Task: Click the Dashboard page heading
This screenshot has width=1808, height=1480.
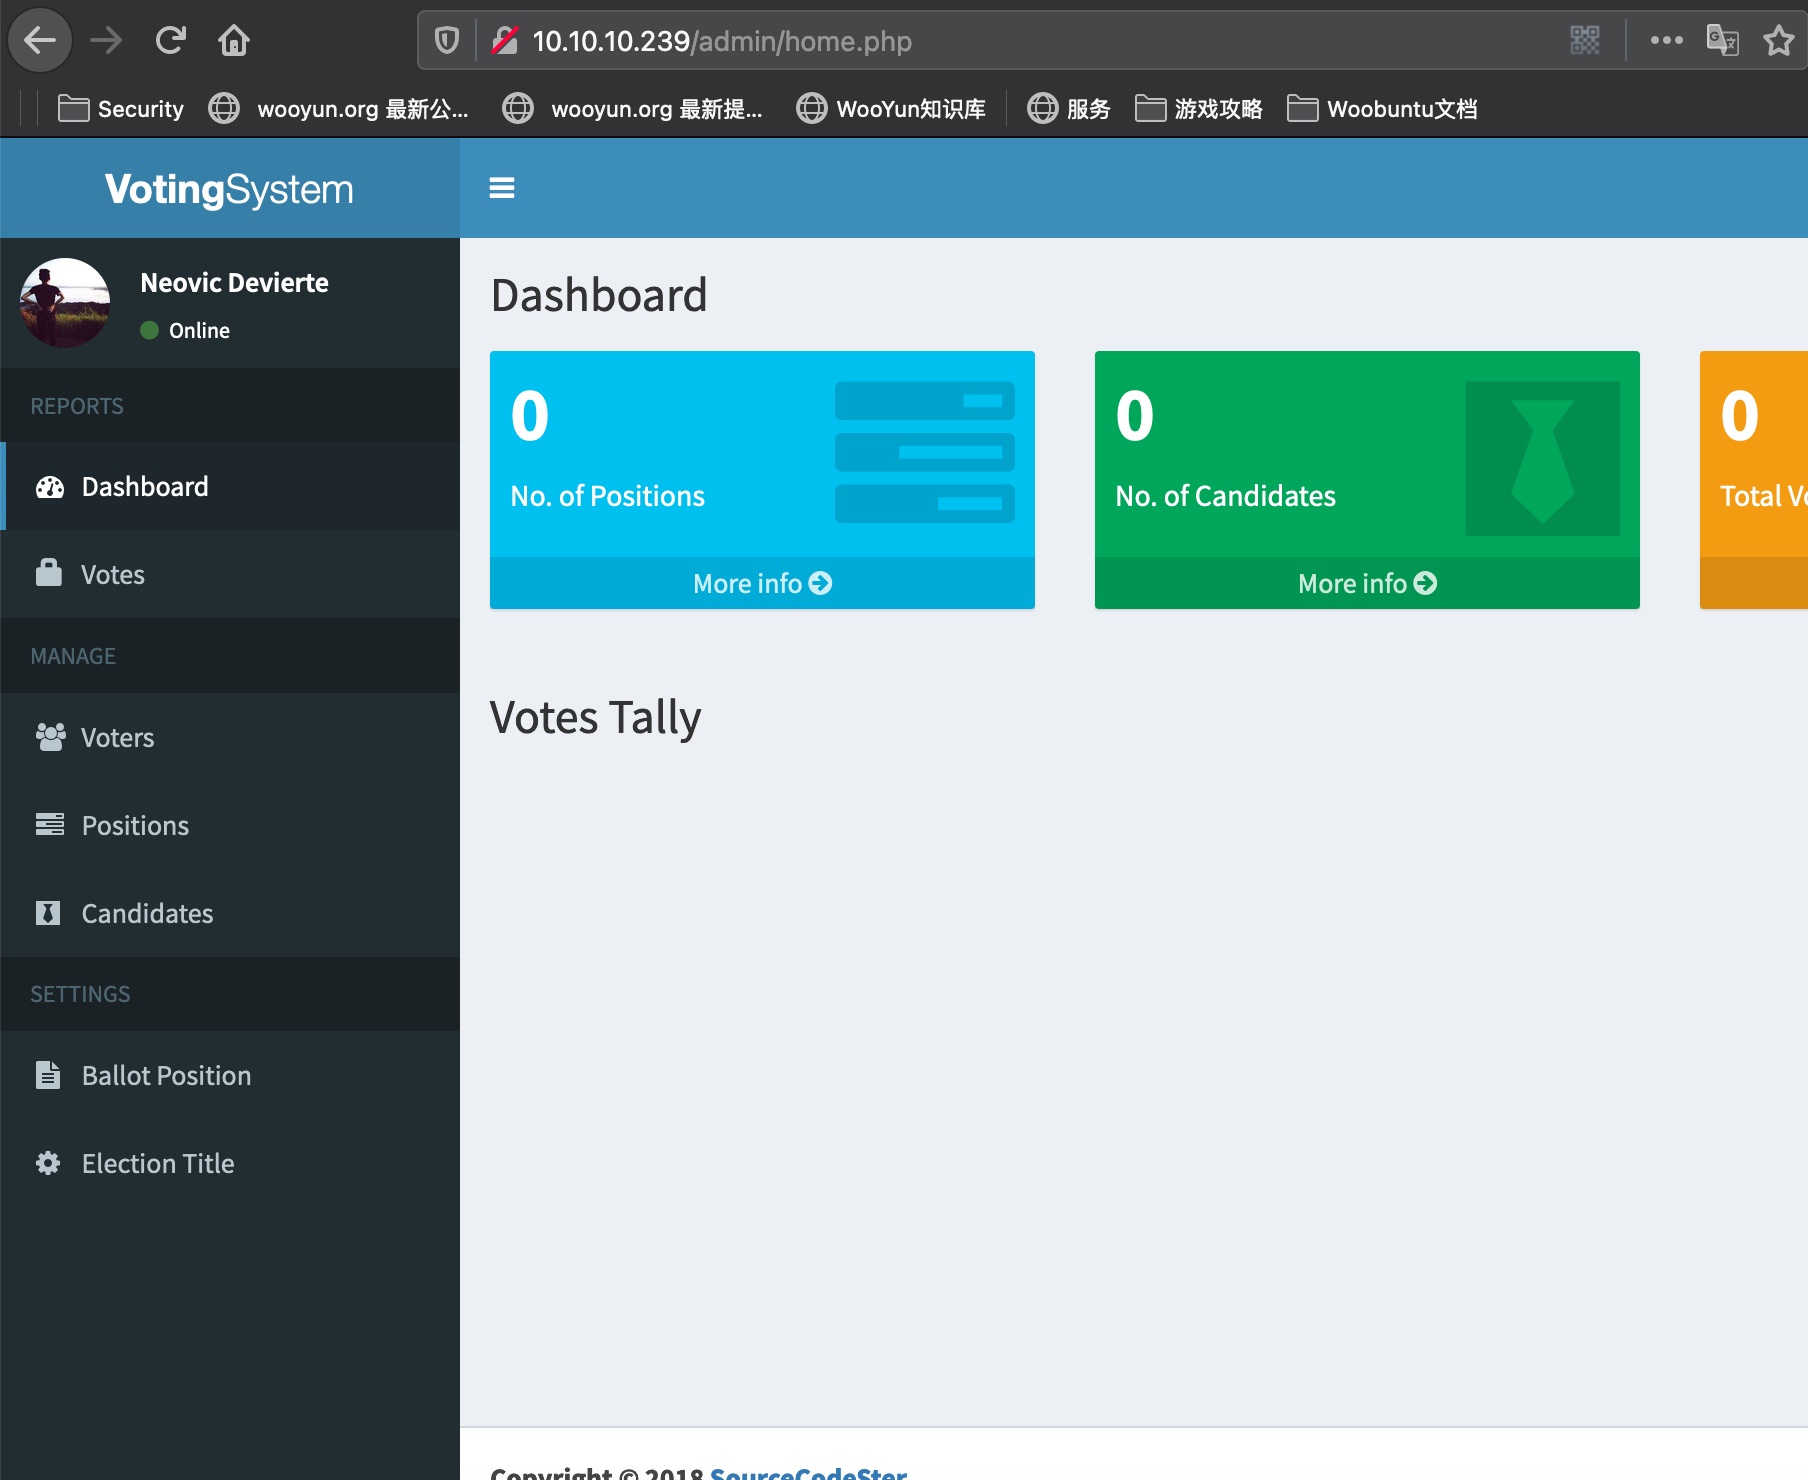Action: point(599,295)
